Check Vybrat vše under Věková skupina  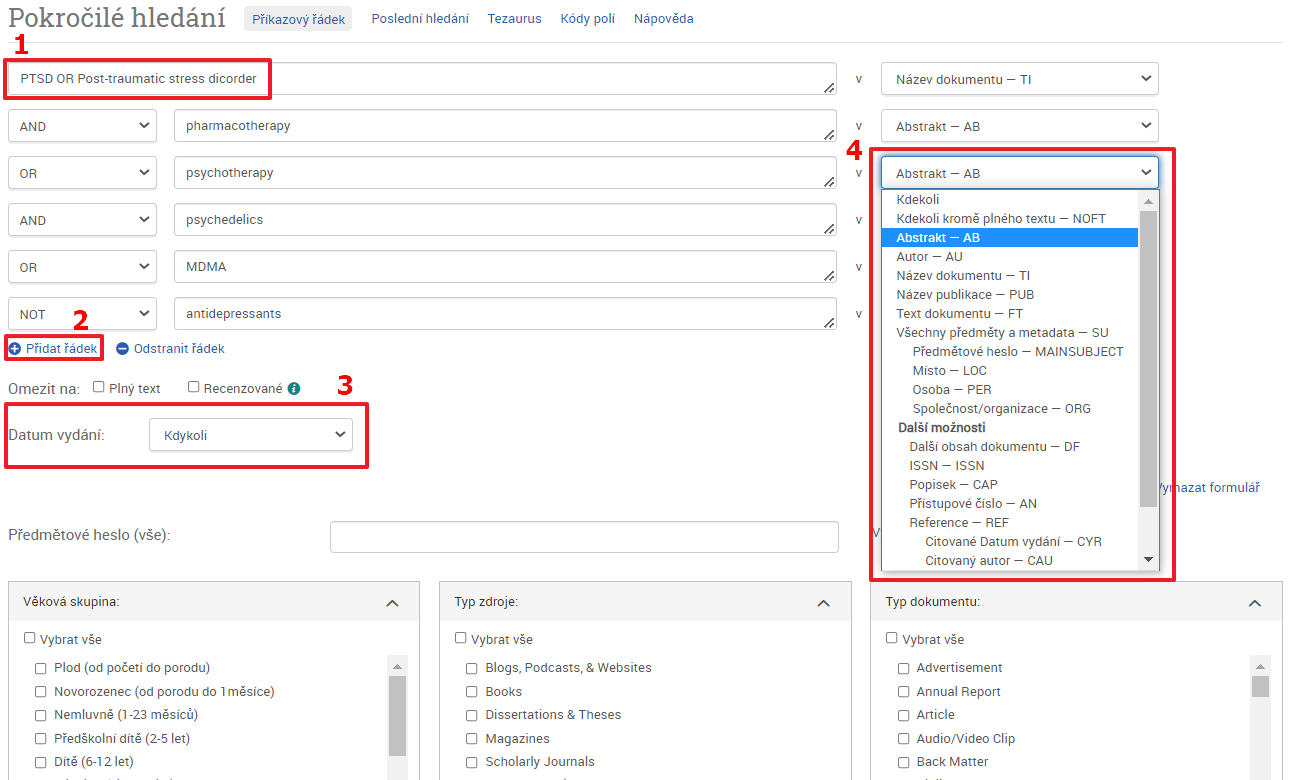pyautogui.click(x=30, y=638)
